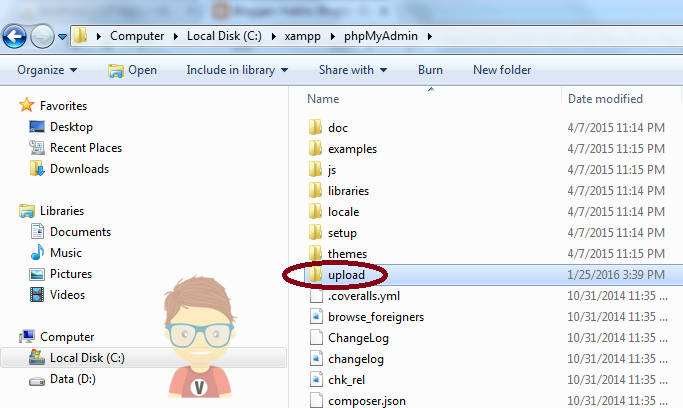Select the composer.json file icon
The image size is (683, 408).
coord(316,400)
